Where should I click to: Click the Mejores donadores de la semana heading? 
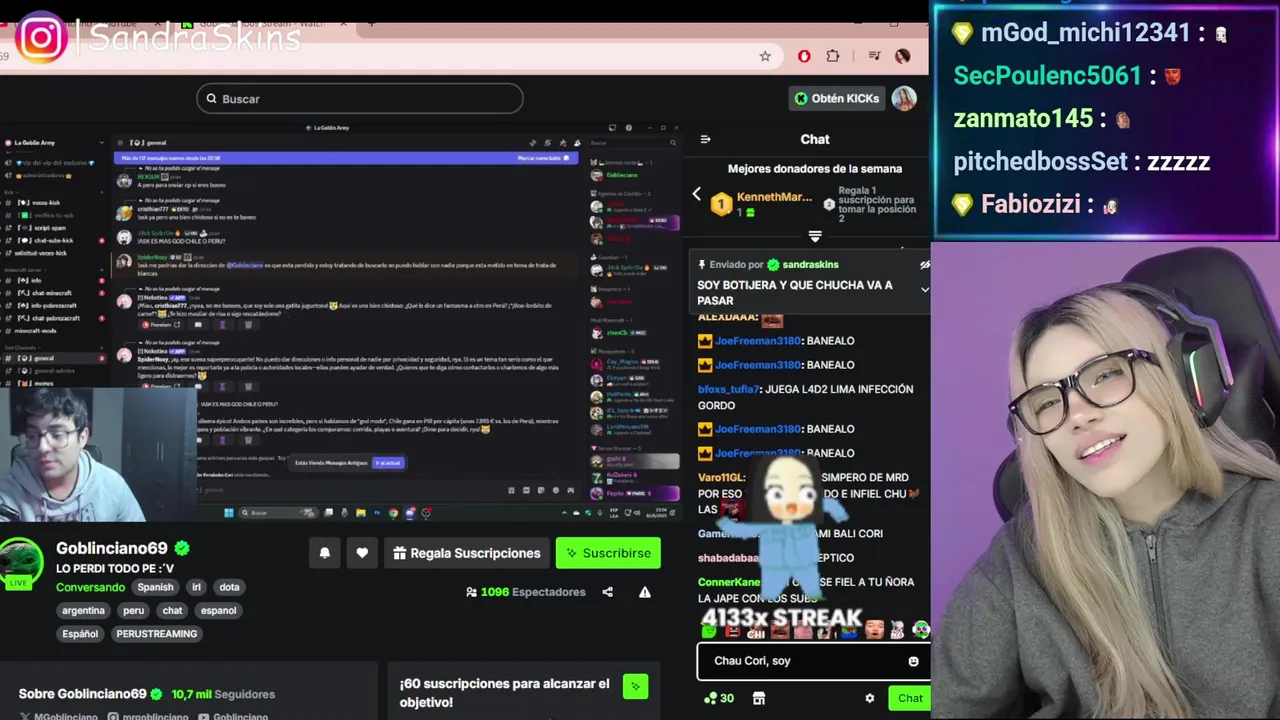point(815,169)
